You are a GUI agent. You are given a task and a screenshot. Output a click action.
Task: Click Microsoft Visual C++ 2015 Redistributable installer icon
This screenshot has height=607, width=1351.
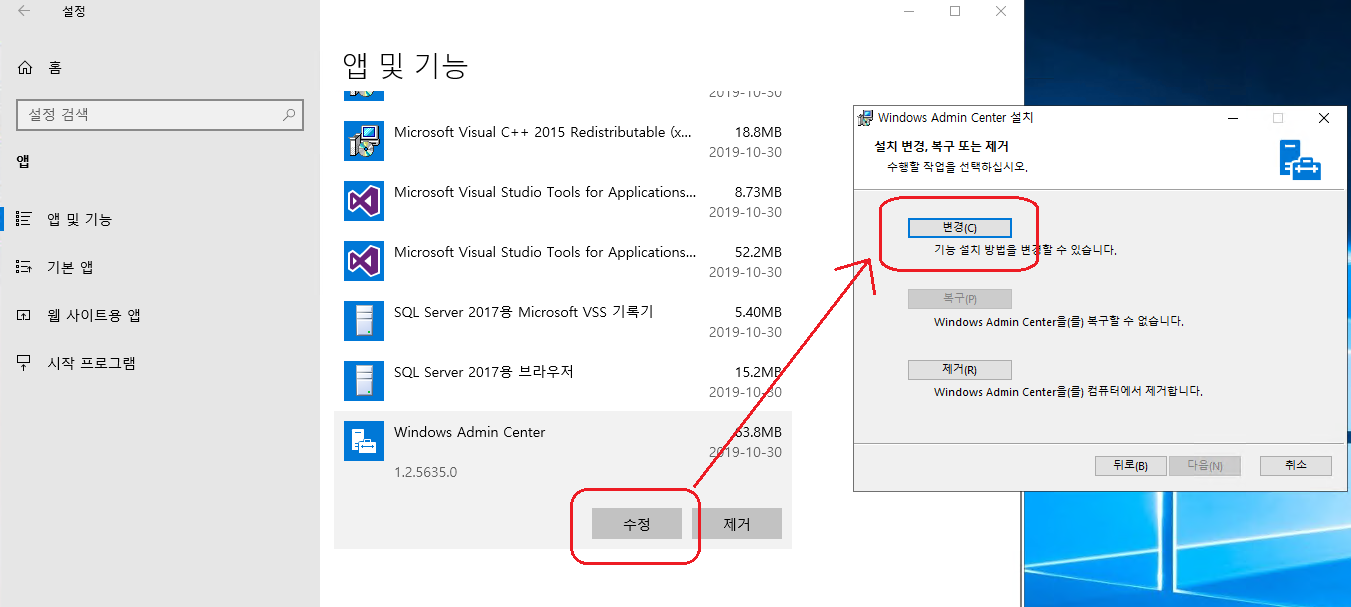coord(364,141)
